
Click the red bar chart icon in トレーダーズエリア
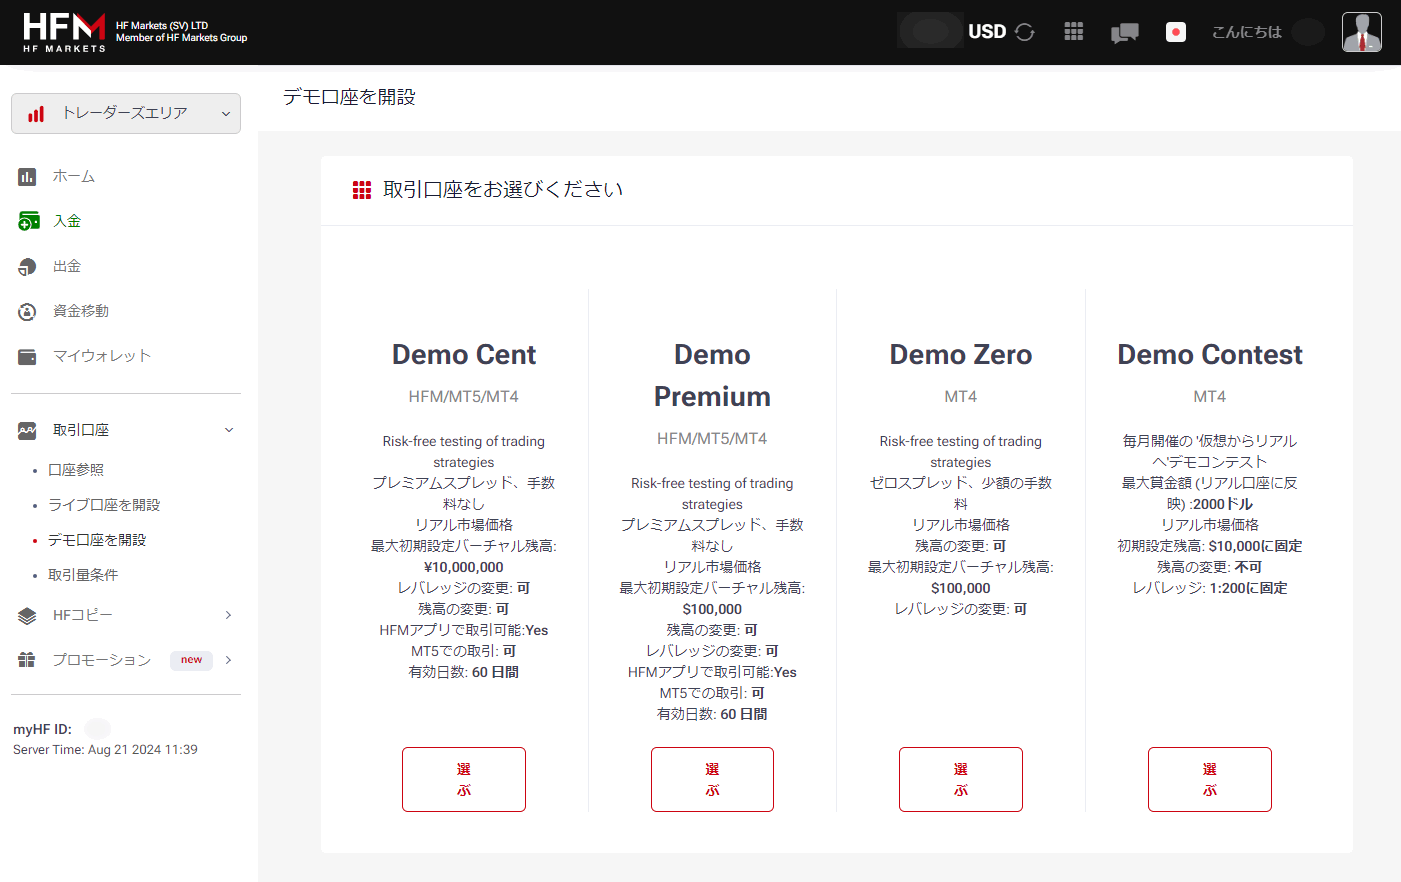click(36, 113)
